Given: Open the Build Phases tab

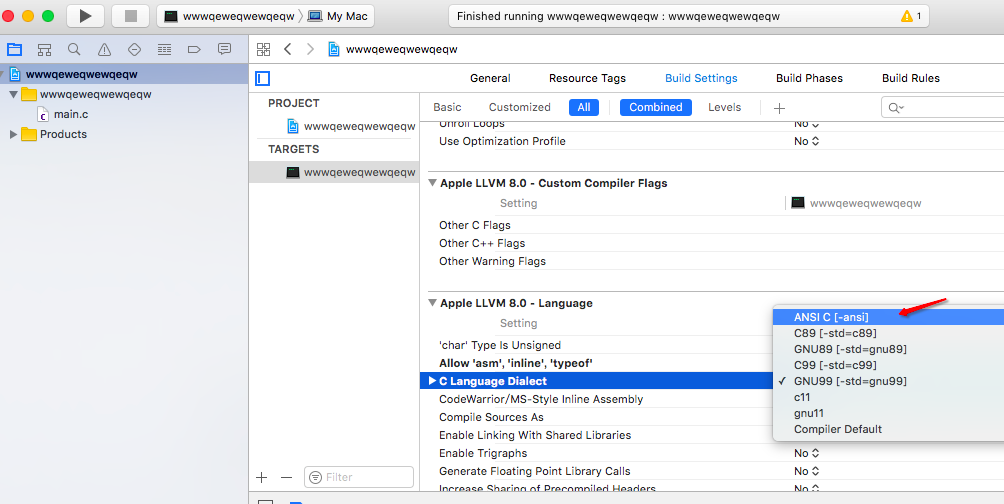Looking at the screenshot, I should click(809, 78).
